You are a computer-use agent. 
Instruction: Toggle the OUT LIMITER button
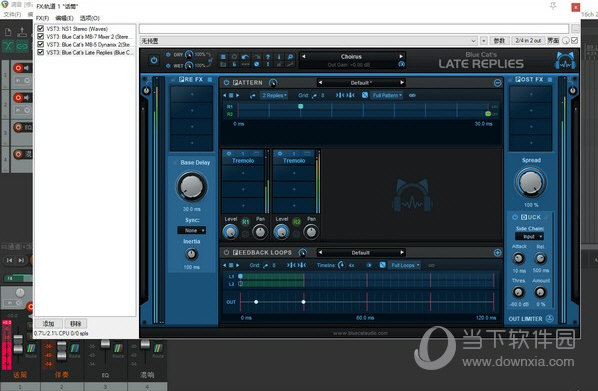tap(549, 319)
